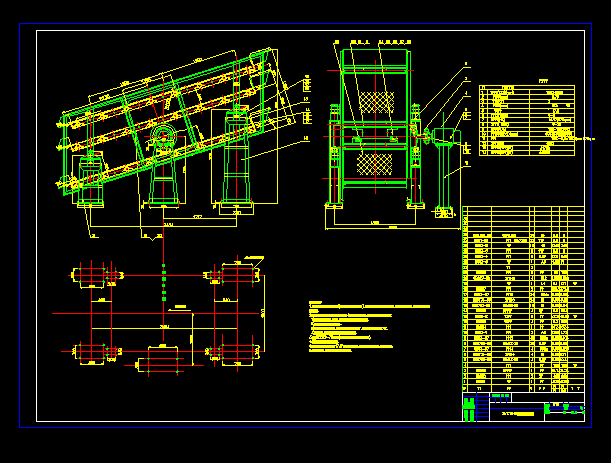Select the circular exciter wheel in side view

[163, 137]
